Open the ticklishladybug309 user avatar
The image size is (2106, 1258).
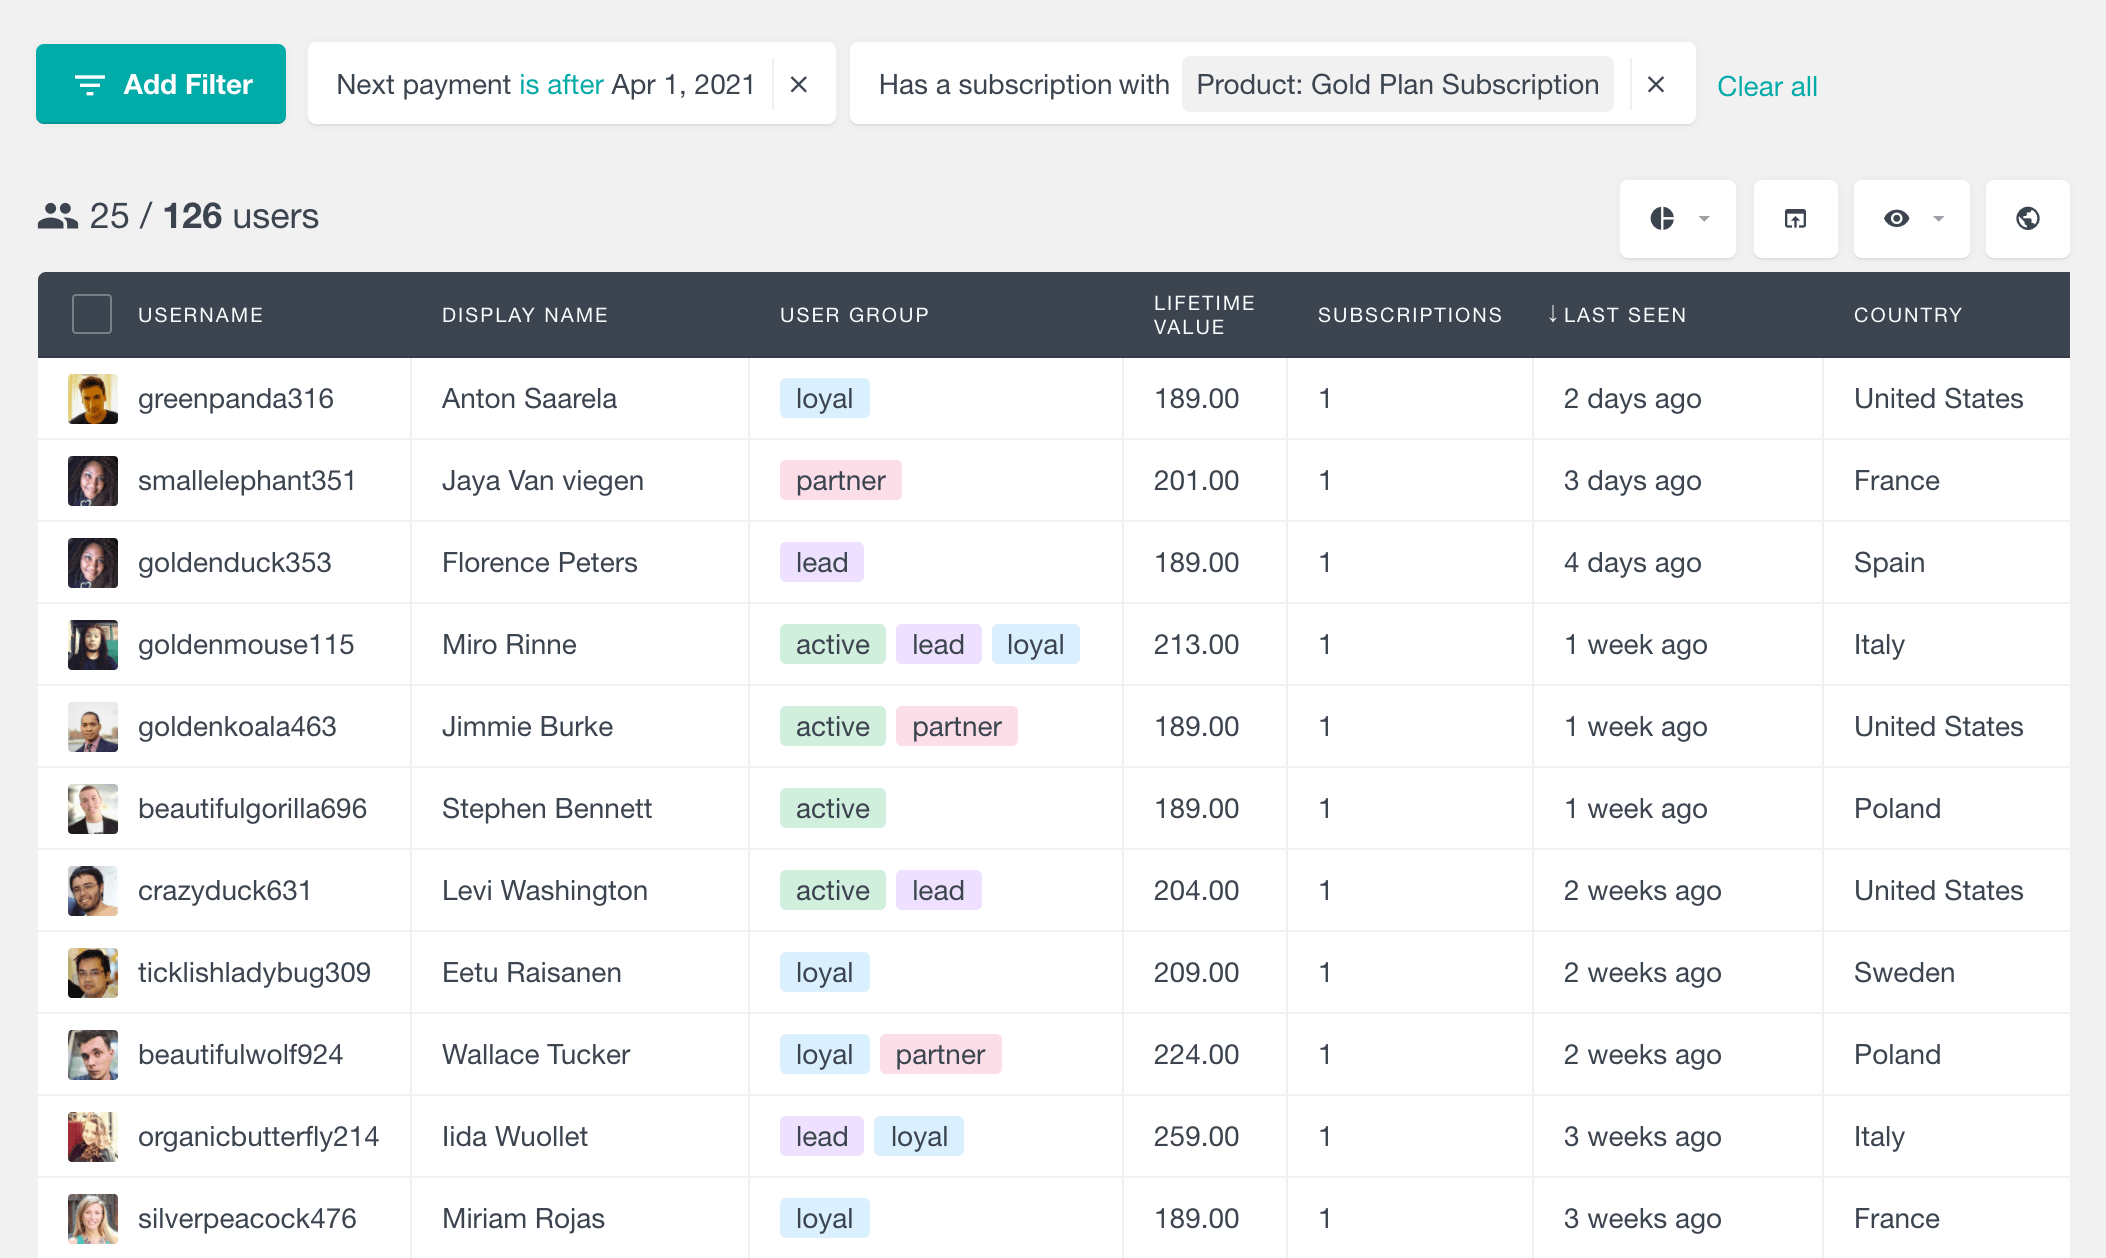coord(93,973)
